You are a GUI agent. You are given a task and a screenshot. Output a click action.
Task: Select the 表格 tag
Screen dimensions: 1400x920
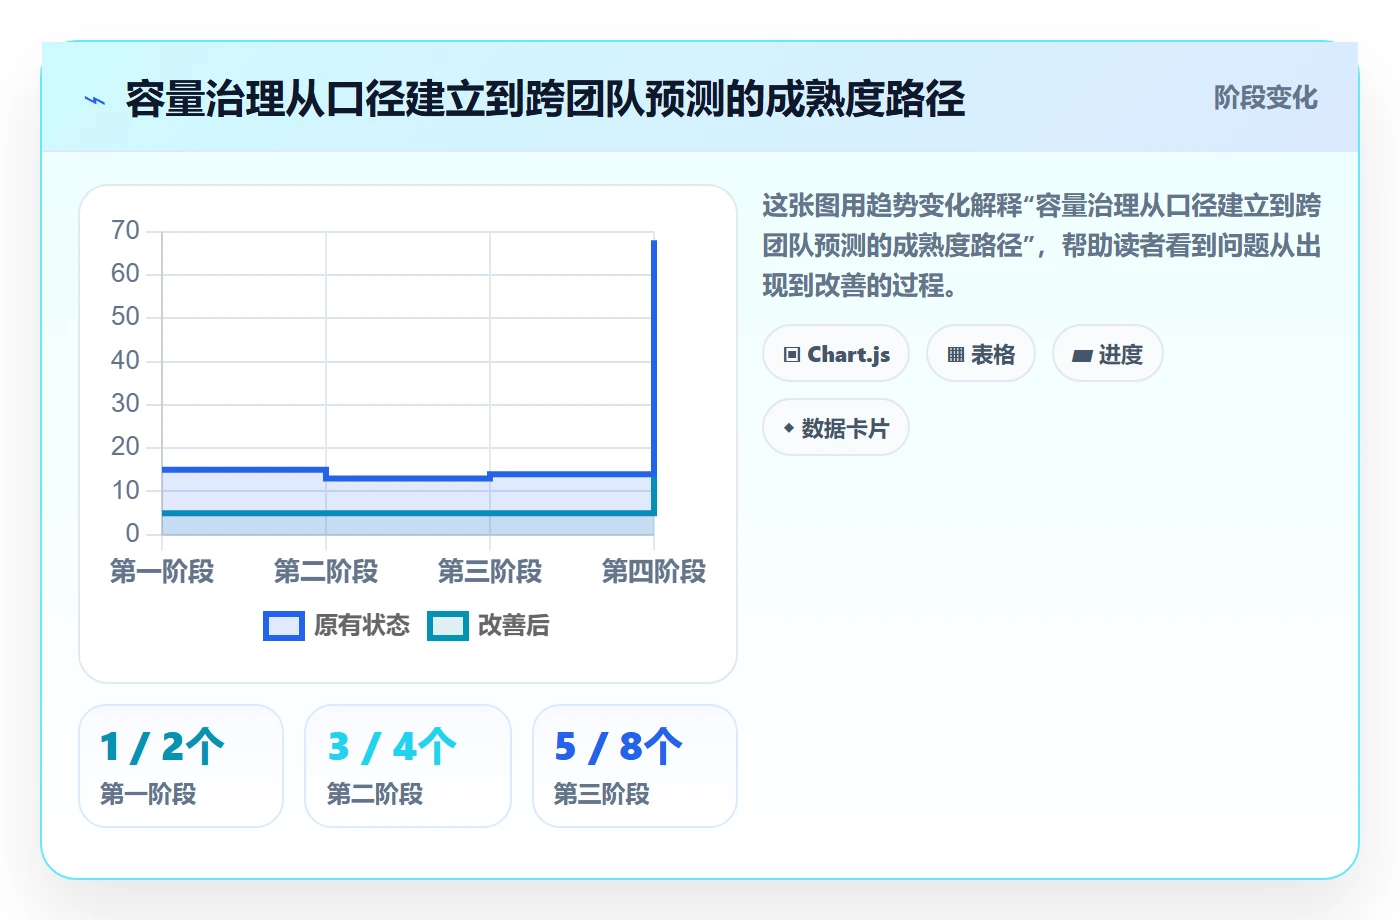[981, 354]
